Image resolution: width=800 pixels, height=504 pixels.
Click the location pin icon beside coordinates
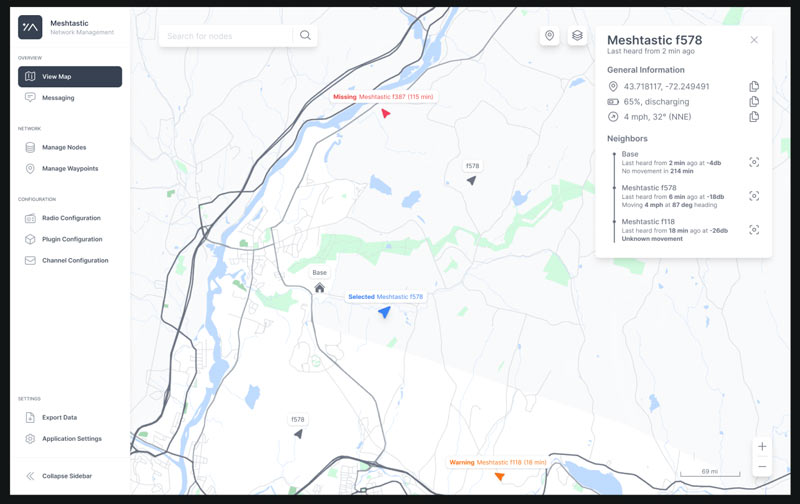(613, 86)
